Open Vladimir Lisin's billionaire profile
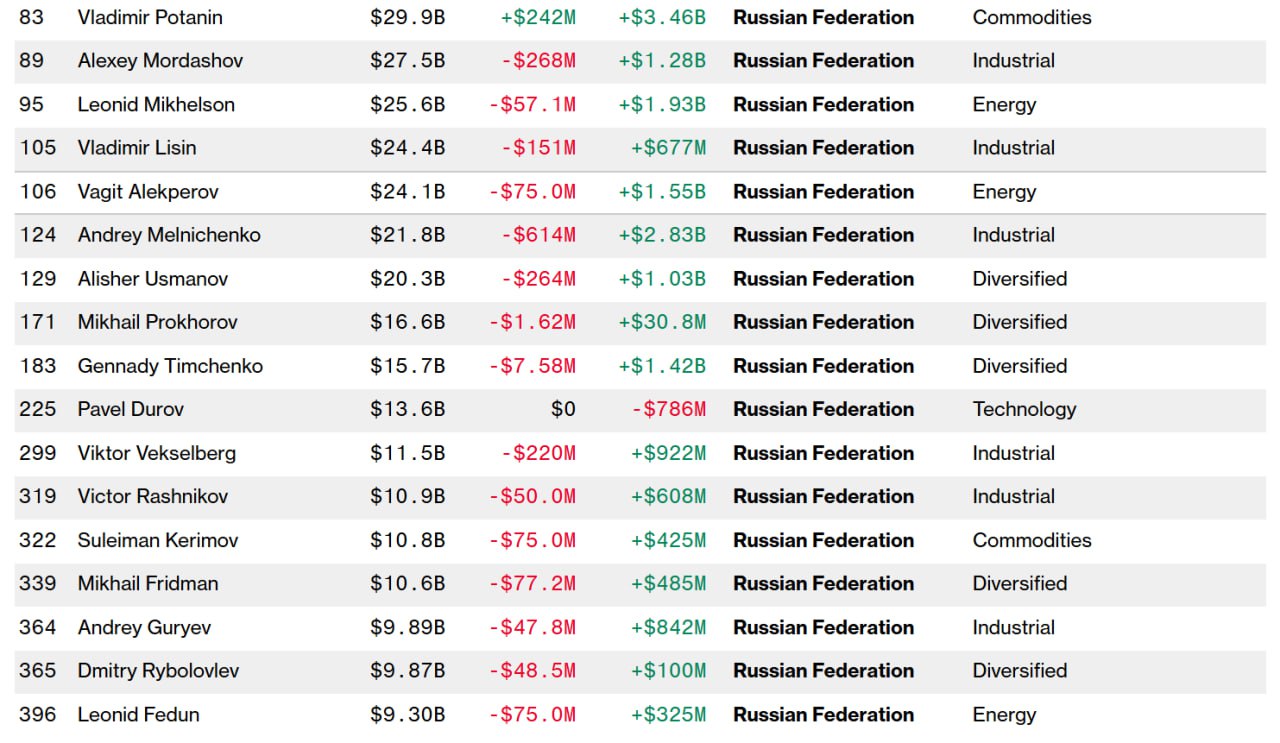Screen dimensions: 1280x743 point(137,148)
